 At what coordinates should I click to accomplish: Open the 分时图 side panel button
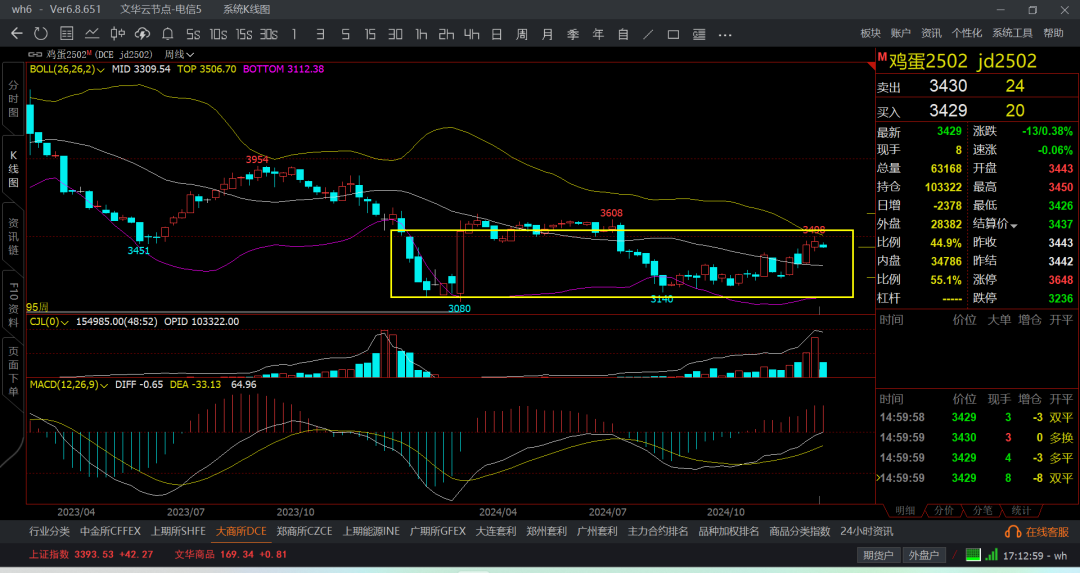tap(14, 100)
